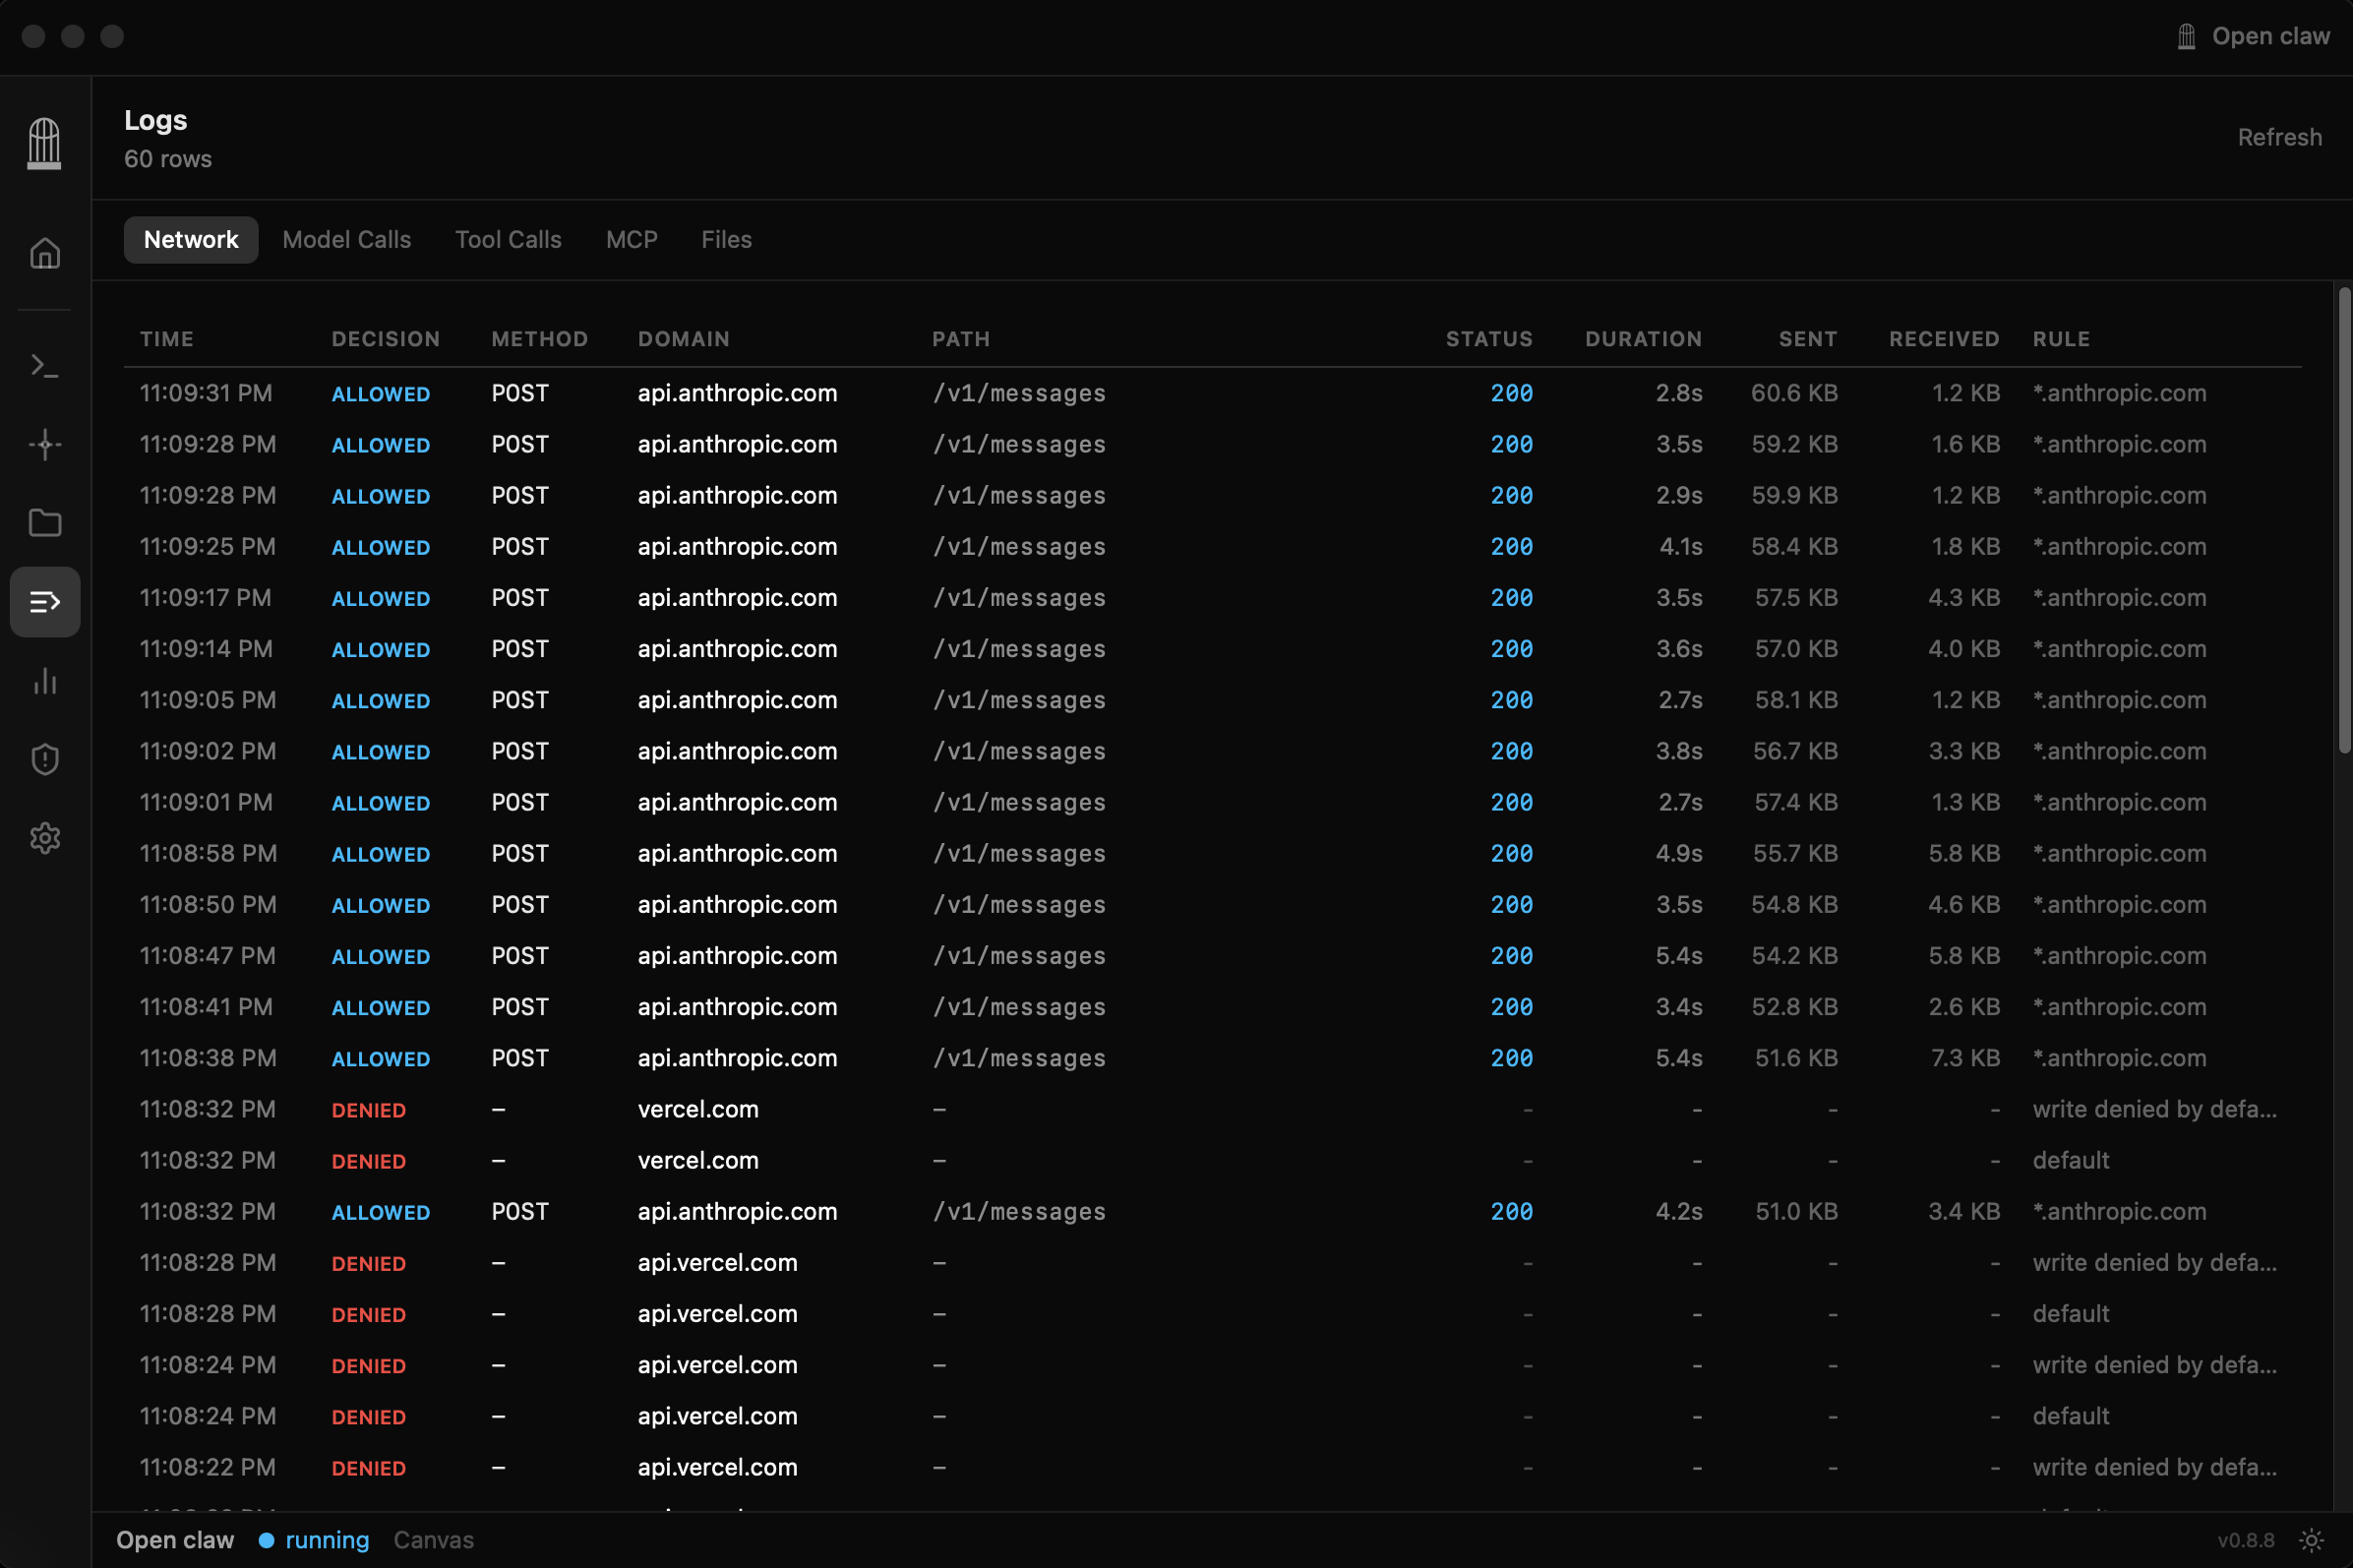This screenshot has height=1568, width=2353.
Task: Select the Logs list sidebar icon
Action: point(45,602)
